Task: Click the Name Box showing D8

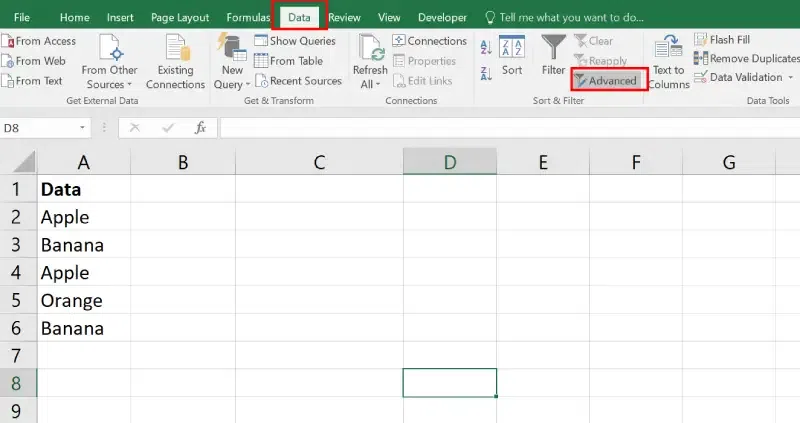Action: pos(38,128)
